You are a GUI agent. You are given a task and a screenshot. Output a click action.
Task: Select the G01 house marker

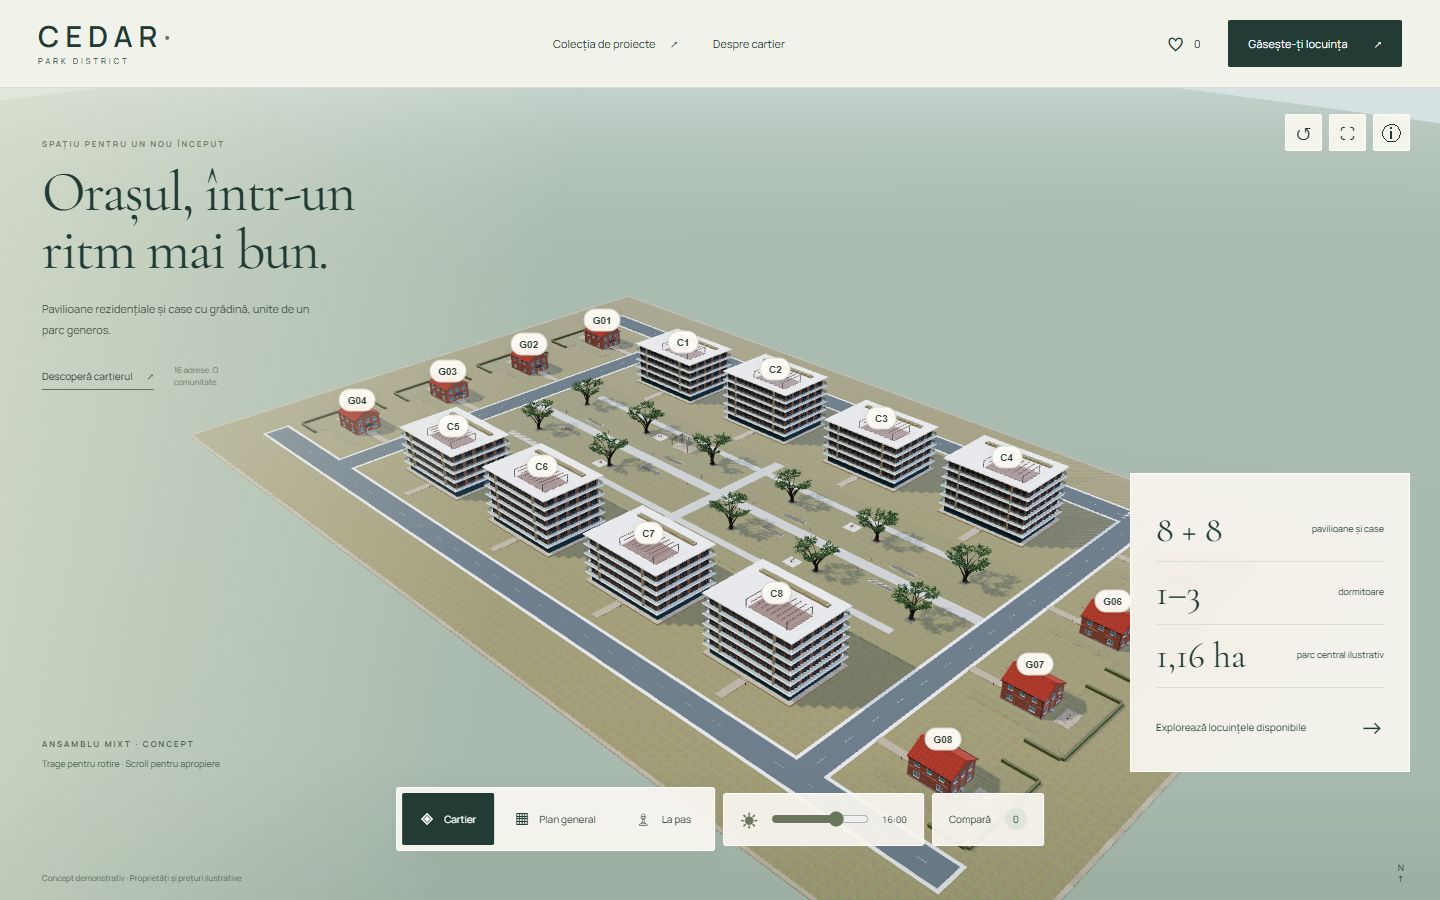[x=602, y=321]
